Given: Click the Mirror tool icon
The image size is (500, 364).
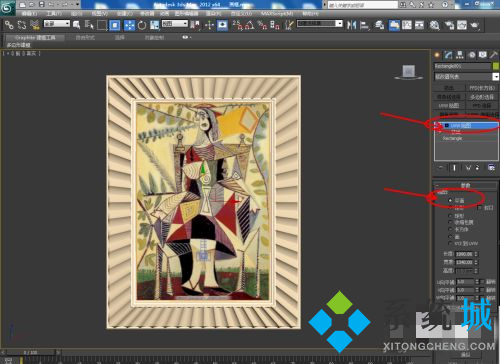Looking at the screenshot, I should [x=351, y=25].
